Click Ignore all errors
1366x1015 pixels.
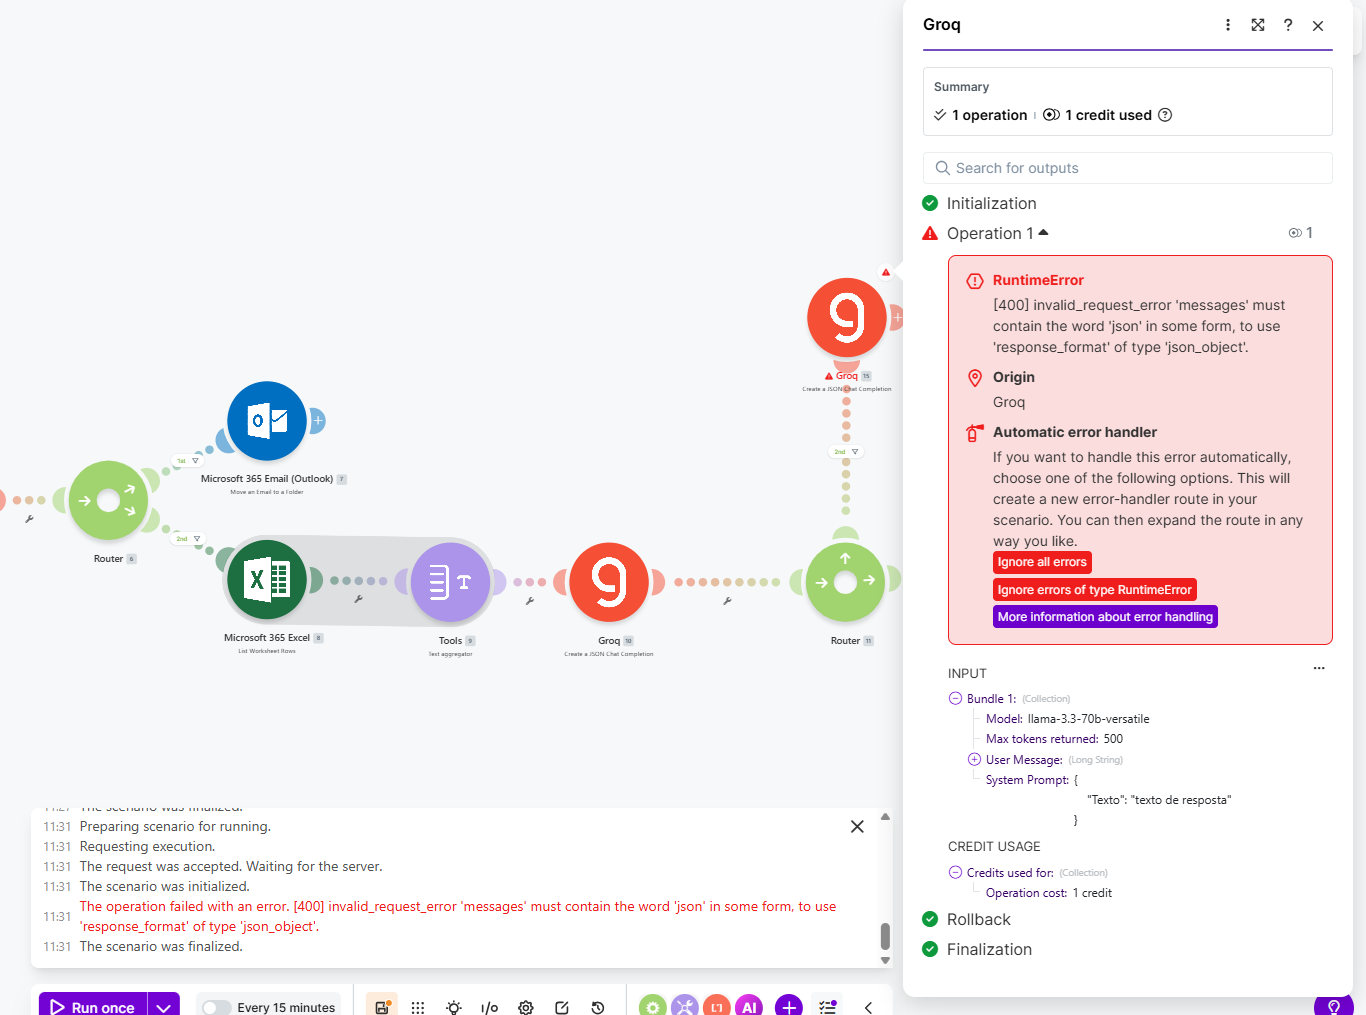click(1042, 562)
